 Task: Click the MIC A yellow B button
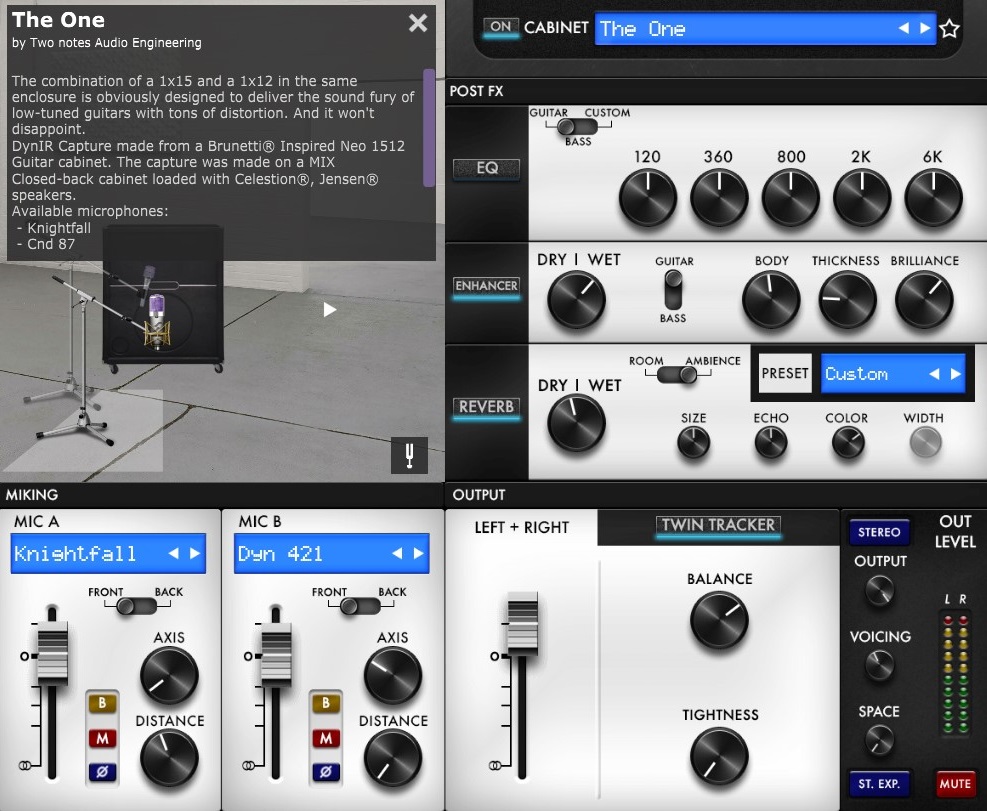tap(102, 703)
